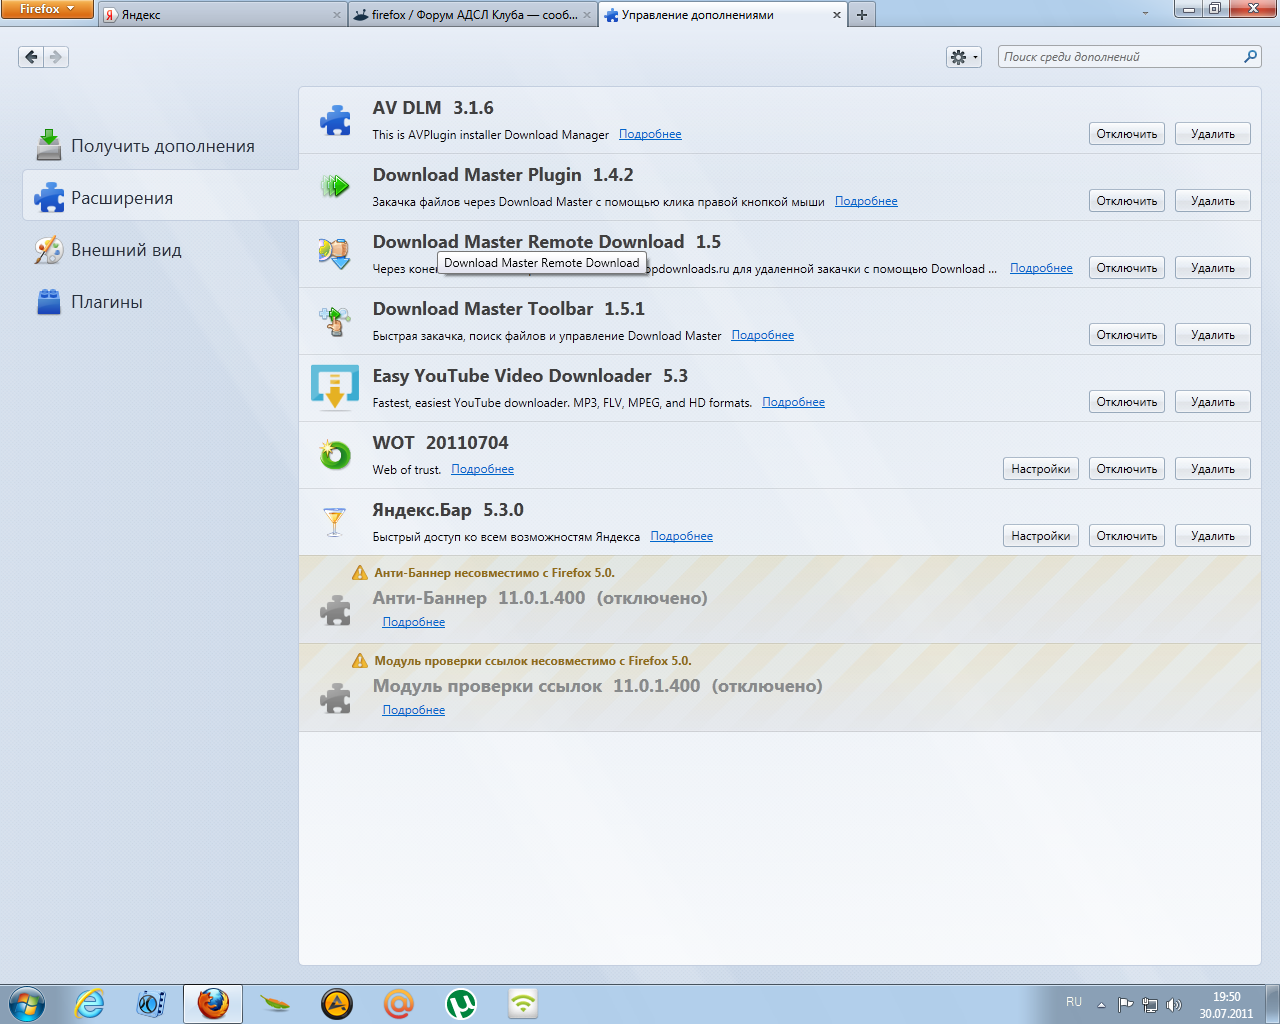Click the WOT green ring icon

coord(335,455)
